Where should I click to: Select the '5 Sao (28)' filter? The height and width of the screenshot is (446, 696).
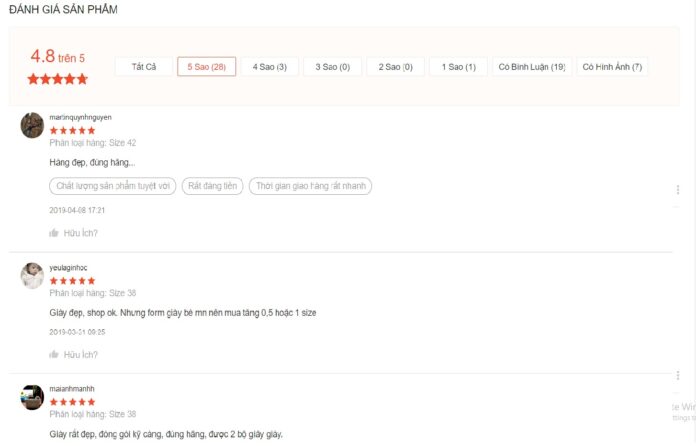click(206, 67)
